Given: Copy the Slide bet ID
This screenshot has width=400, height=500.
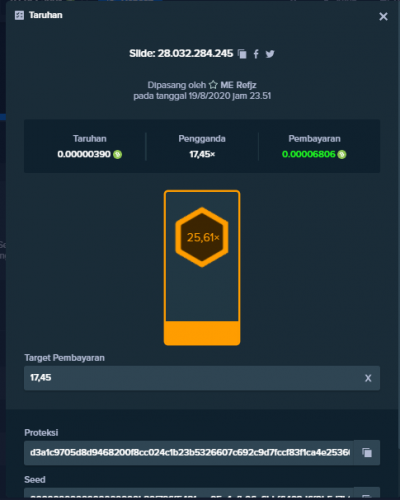Looking at the screenshot, I should point(242,54).
